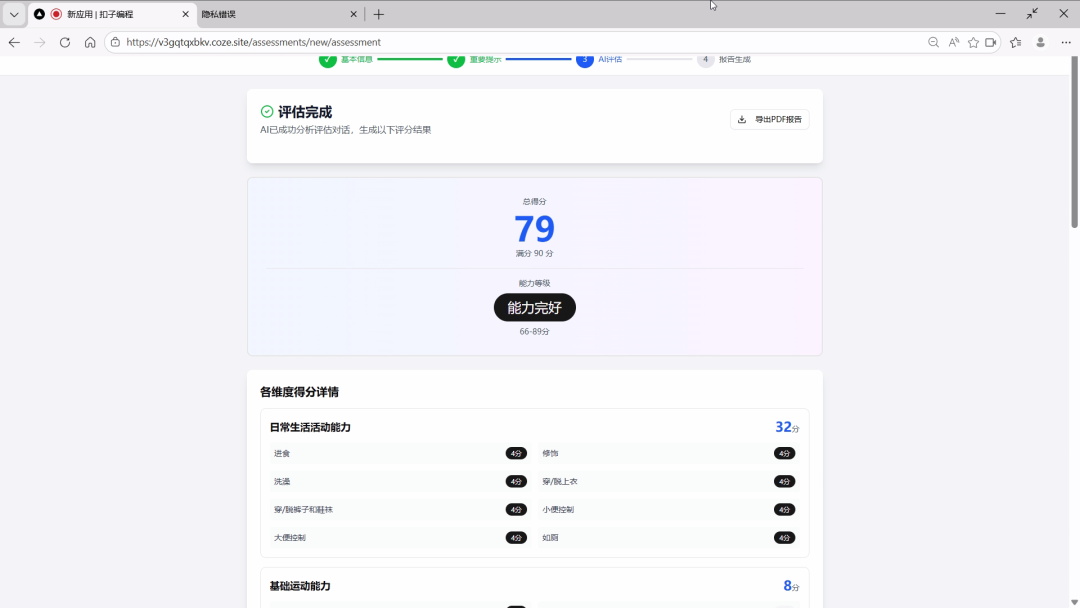Viewport: 1080px width, 608px height.
Task: Reload the page with refresh icon
Action: pyautogui.click(x=65, y=42)
